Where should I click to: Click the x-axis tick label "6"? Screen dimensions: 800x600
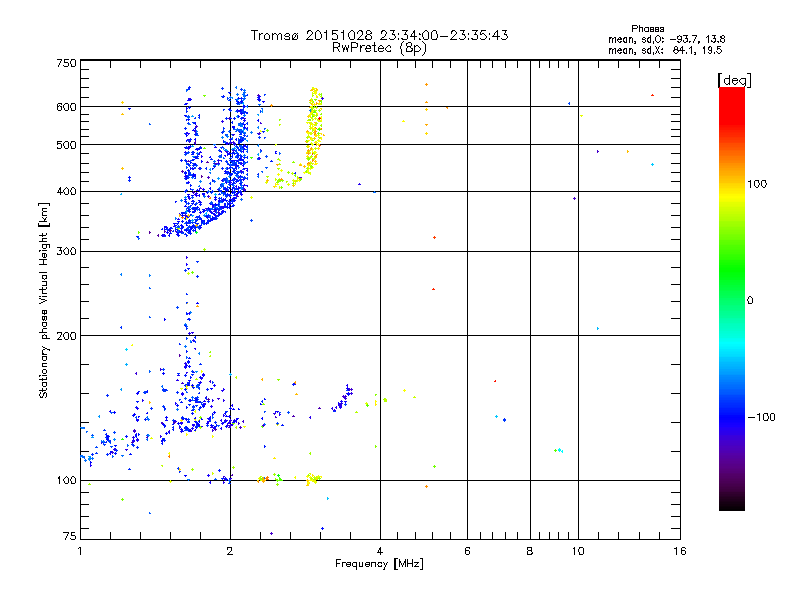[x=467, y=551]
